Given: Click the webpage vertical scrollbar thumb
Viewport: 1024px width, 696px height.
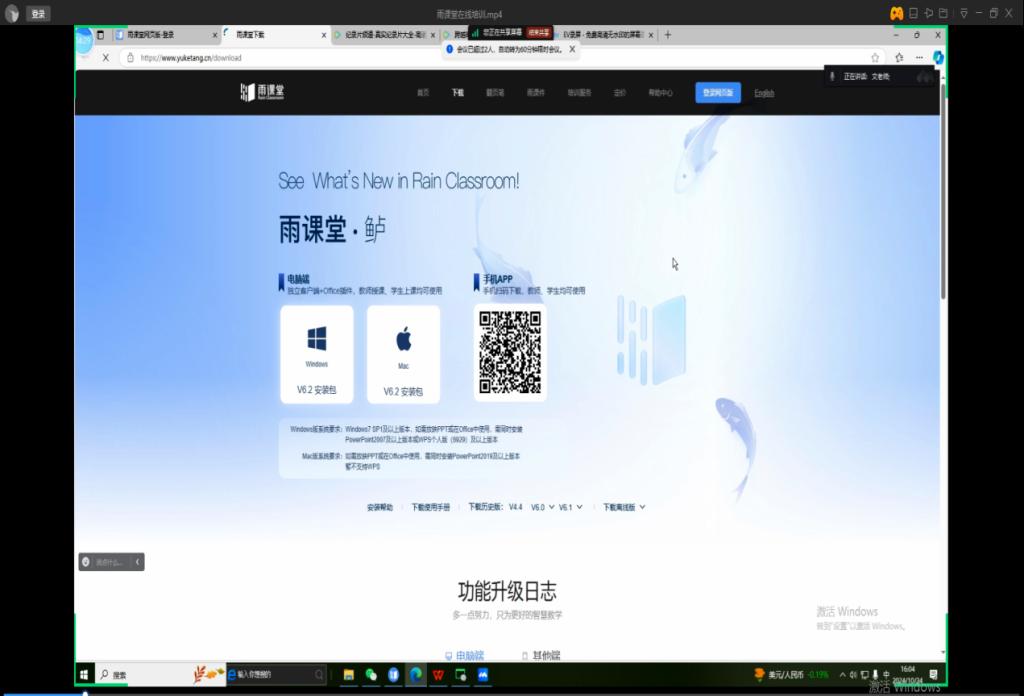Looking at the screenshot, I should coord(943,191).
